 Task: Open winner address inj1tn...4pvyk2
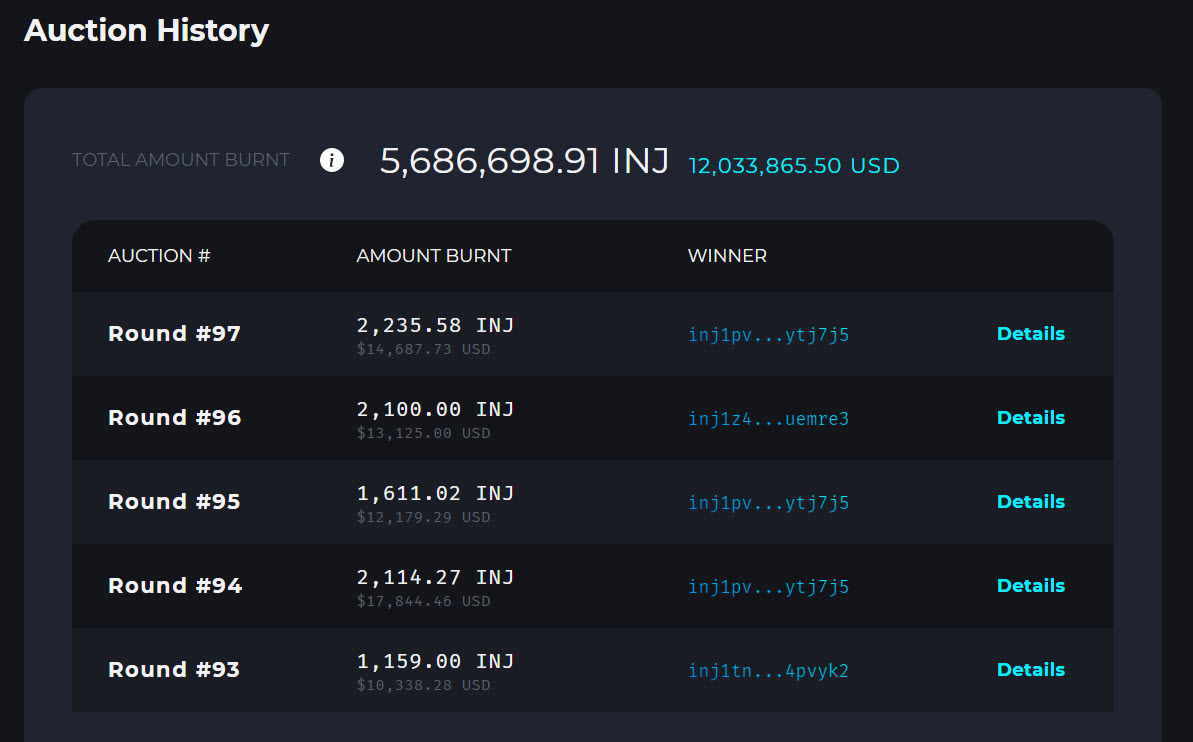[768, 671]
